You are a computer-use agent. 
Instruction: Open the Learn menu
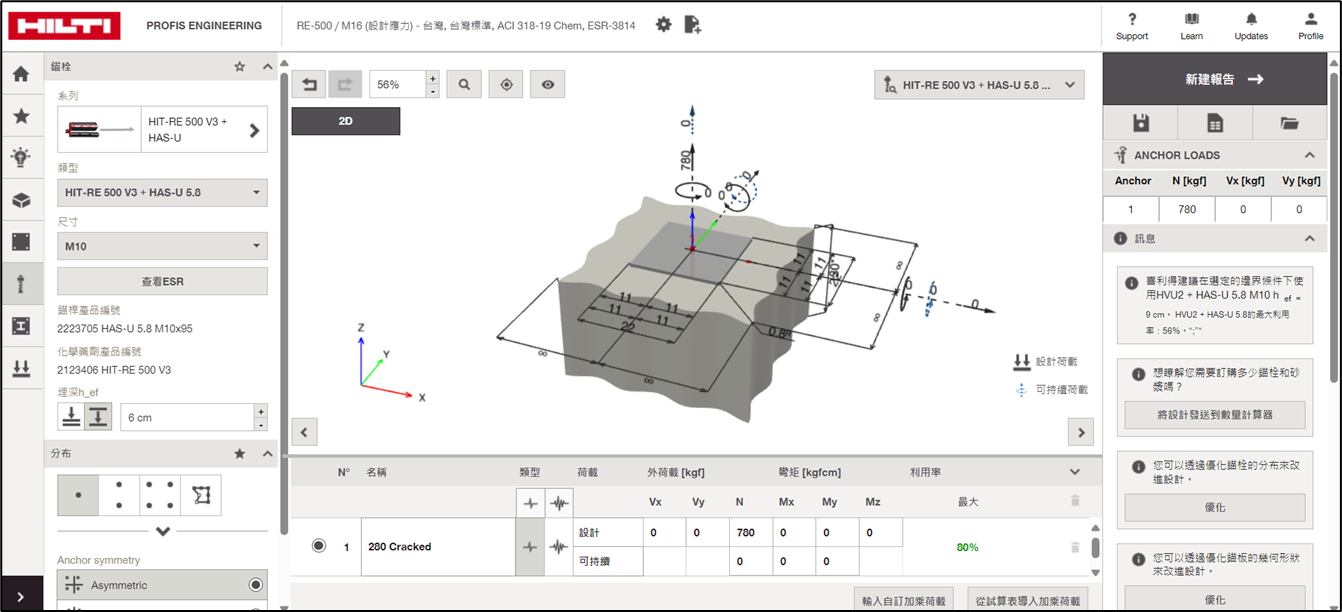[x=1191, y=26]
